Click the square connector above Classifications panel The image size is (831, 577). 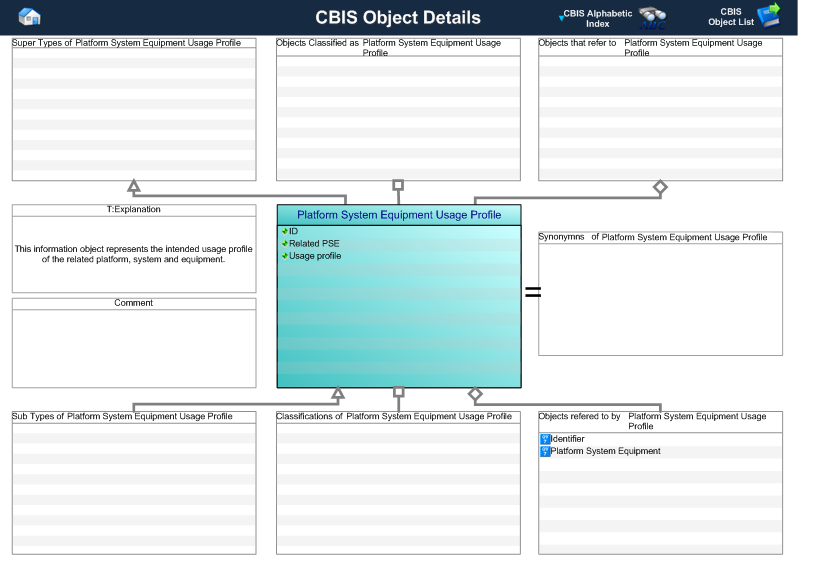click(399, 392)
